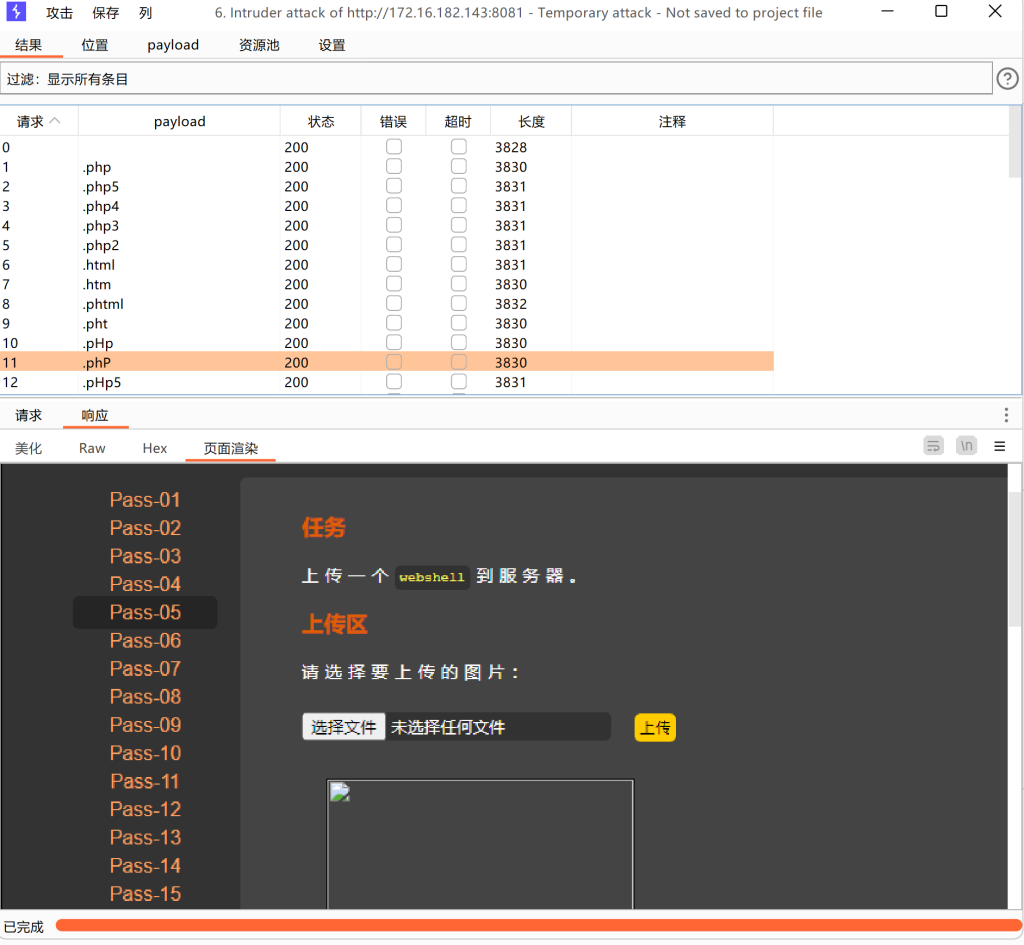Image resolution: width=1024 pixels, height=945 pixels.
Task: Open the Pass-03 link
Action: tap(145, 556)
